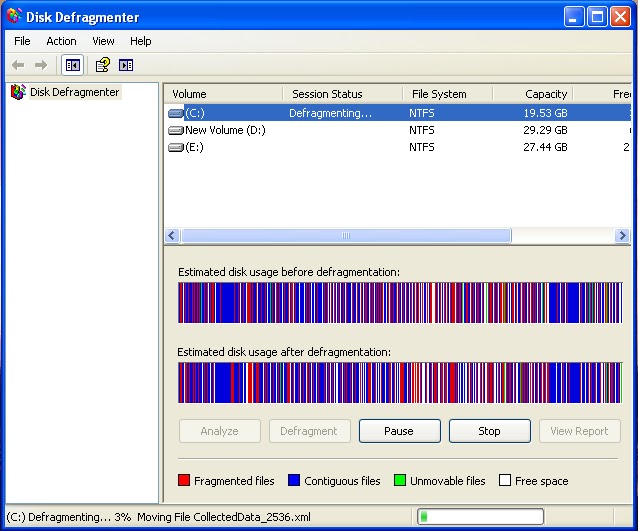Click the NTFS cell in the E: row
This screenshot has height=531, width=638.
422,147
